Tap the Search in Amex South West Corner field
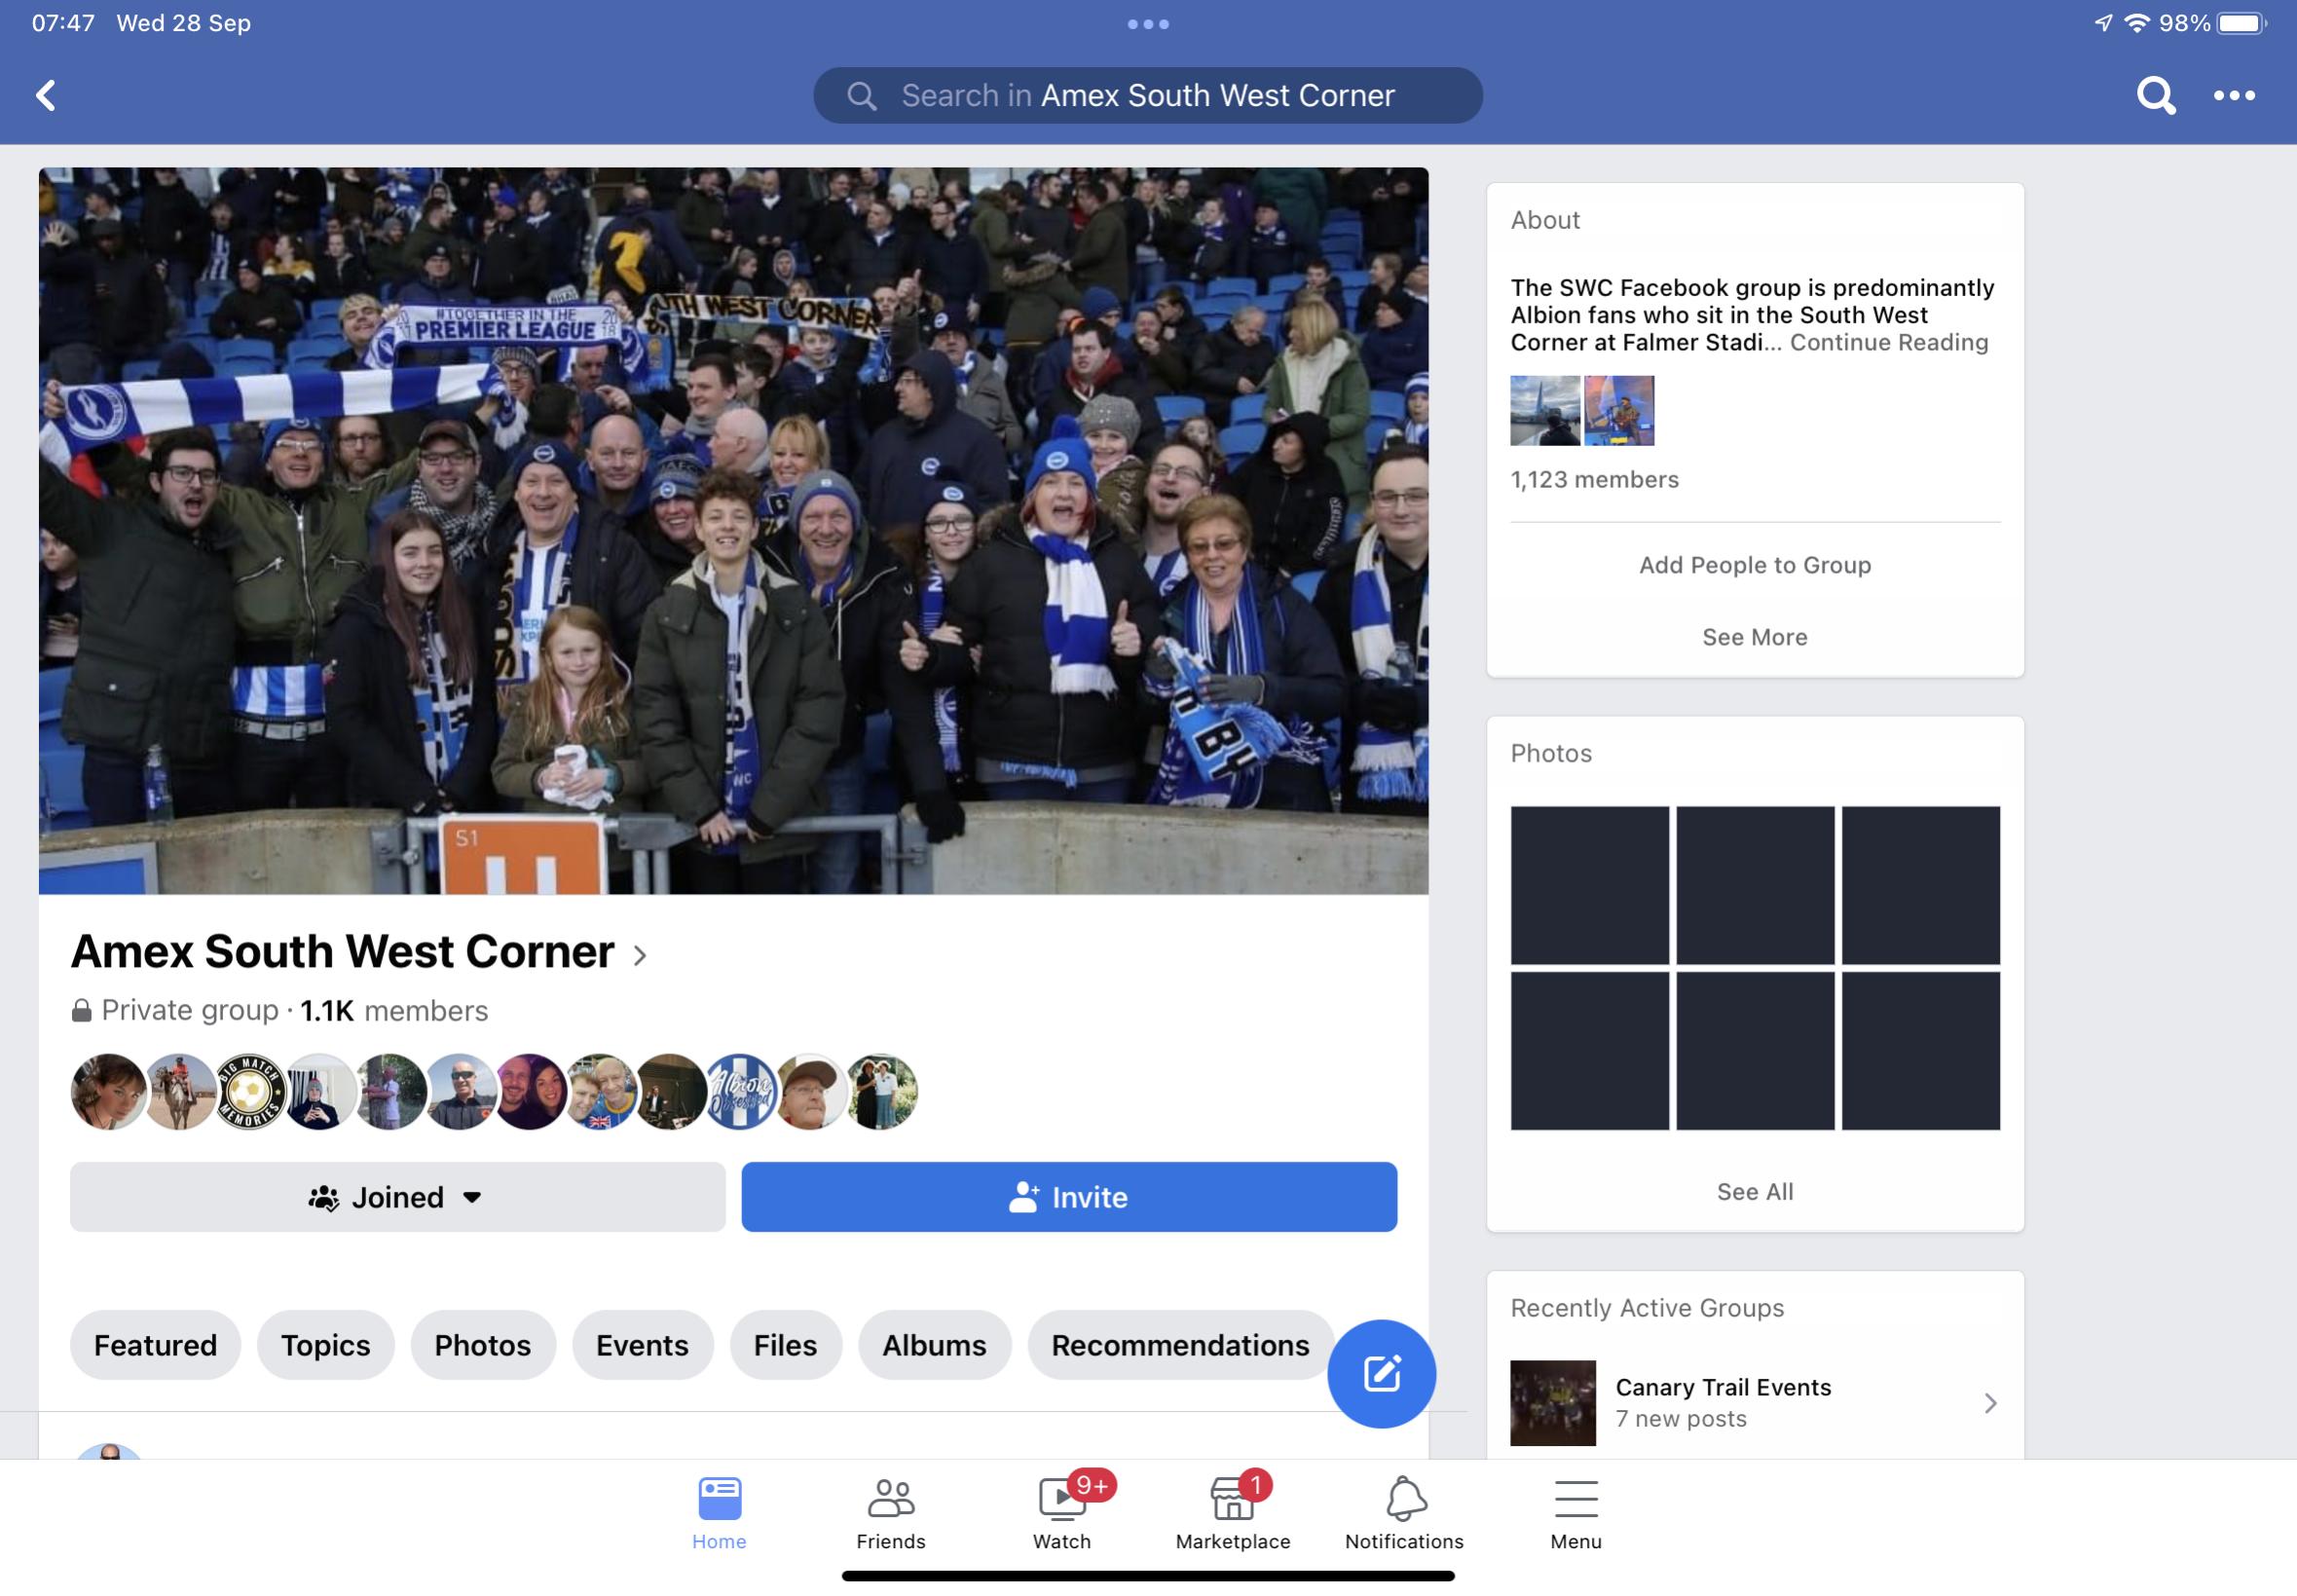Image resolution: width=2297 pixels, height=1596 pixels. [x=1148, y=95]
